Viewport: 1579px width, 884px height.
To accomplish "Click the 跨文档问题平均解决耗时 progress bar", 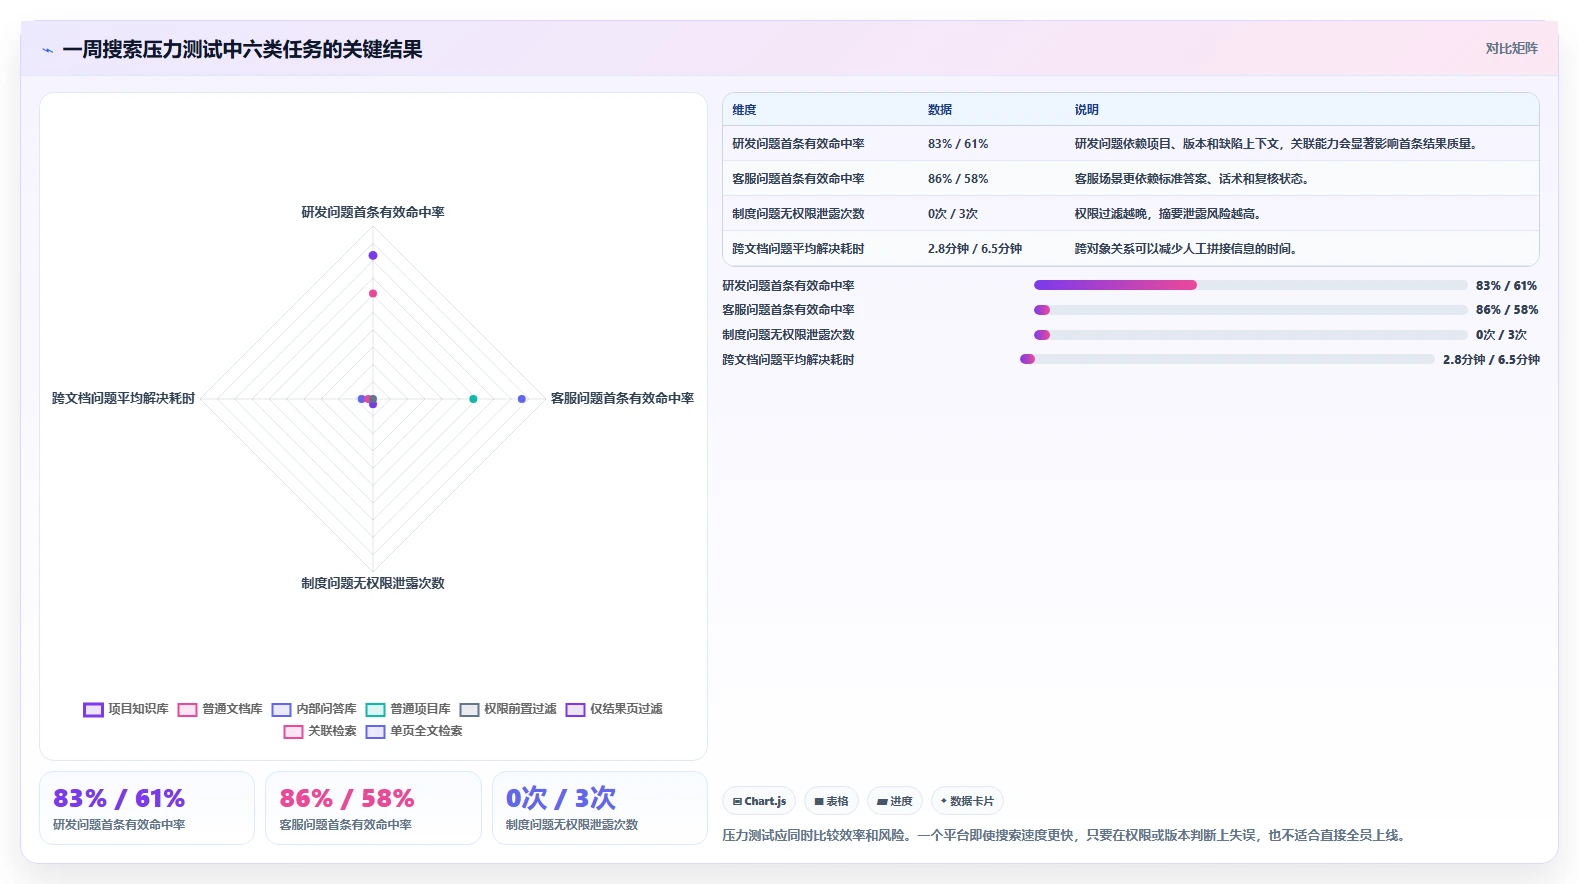I will [x=1227, y=359].
